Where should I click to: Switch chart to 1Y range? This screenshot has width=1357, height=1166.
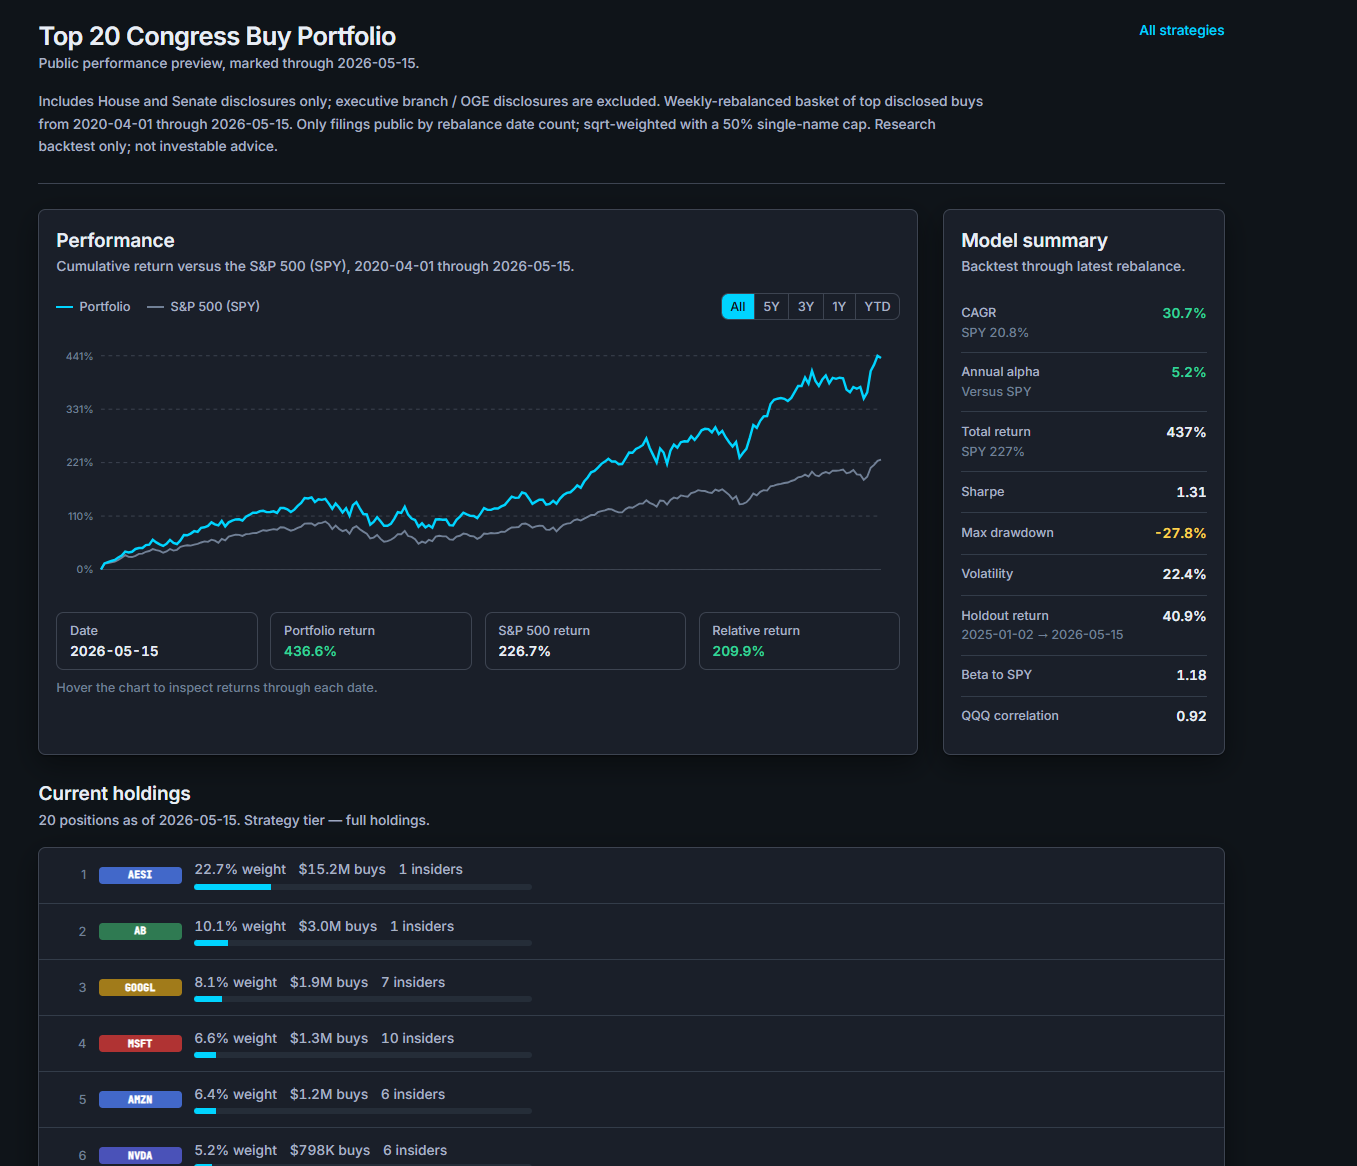pyautogui.click(x=839, y=307)
